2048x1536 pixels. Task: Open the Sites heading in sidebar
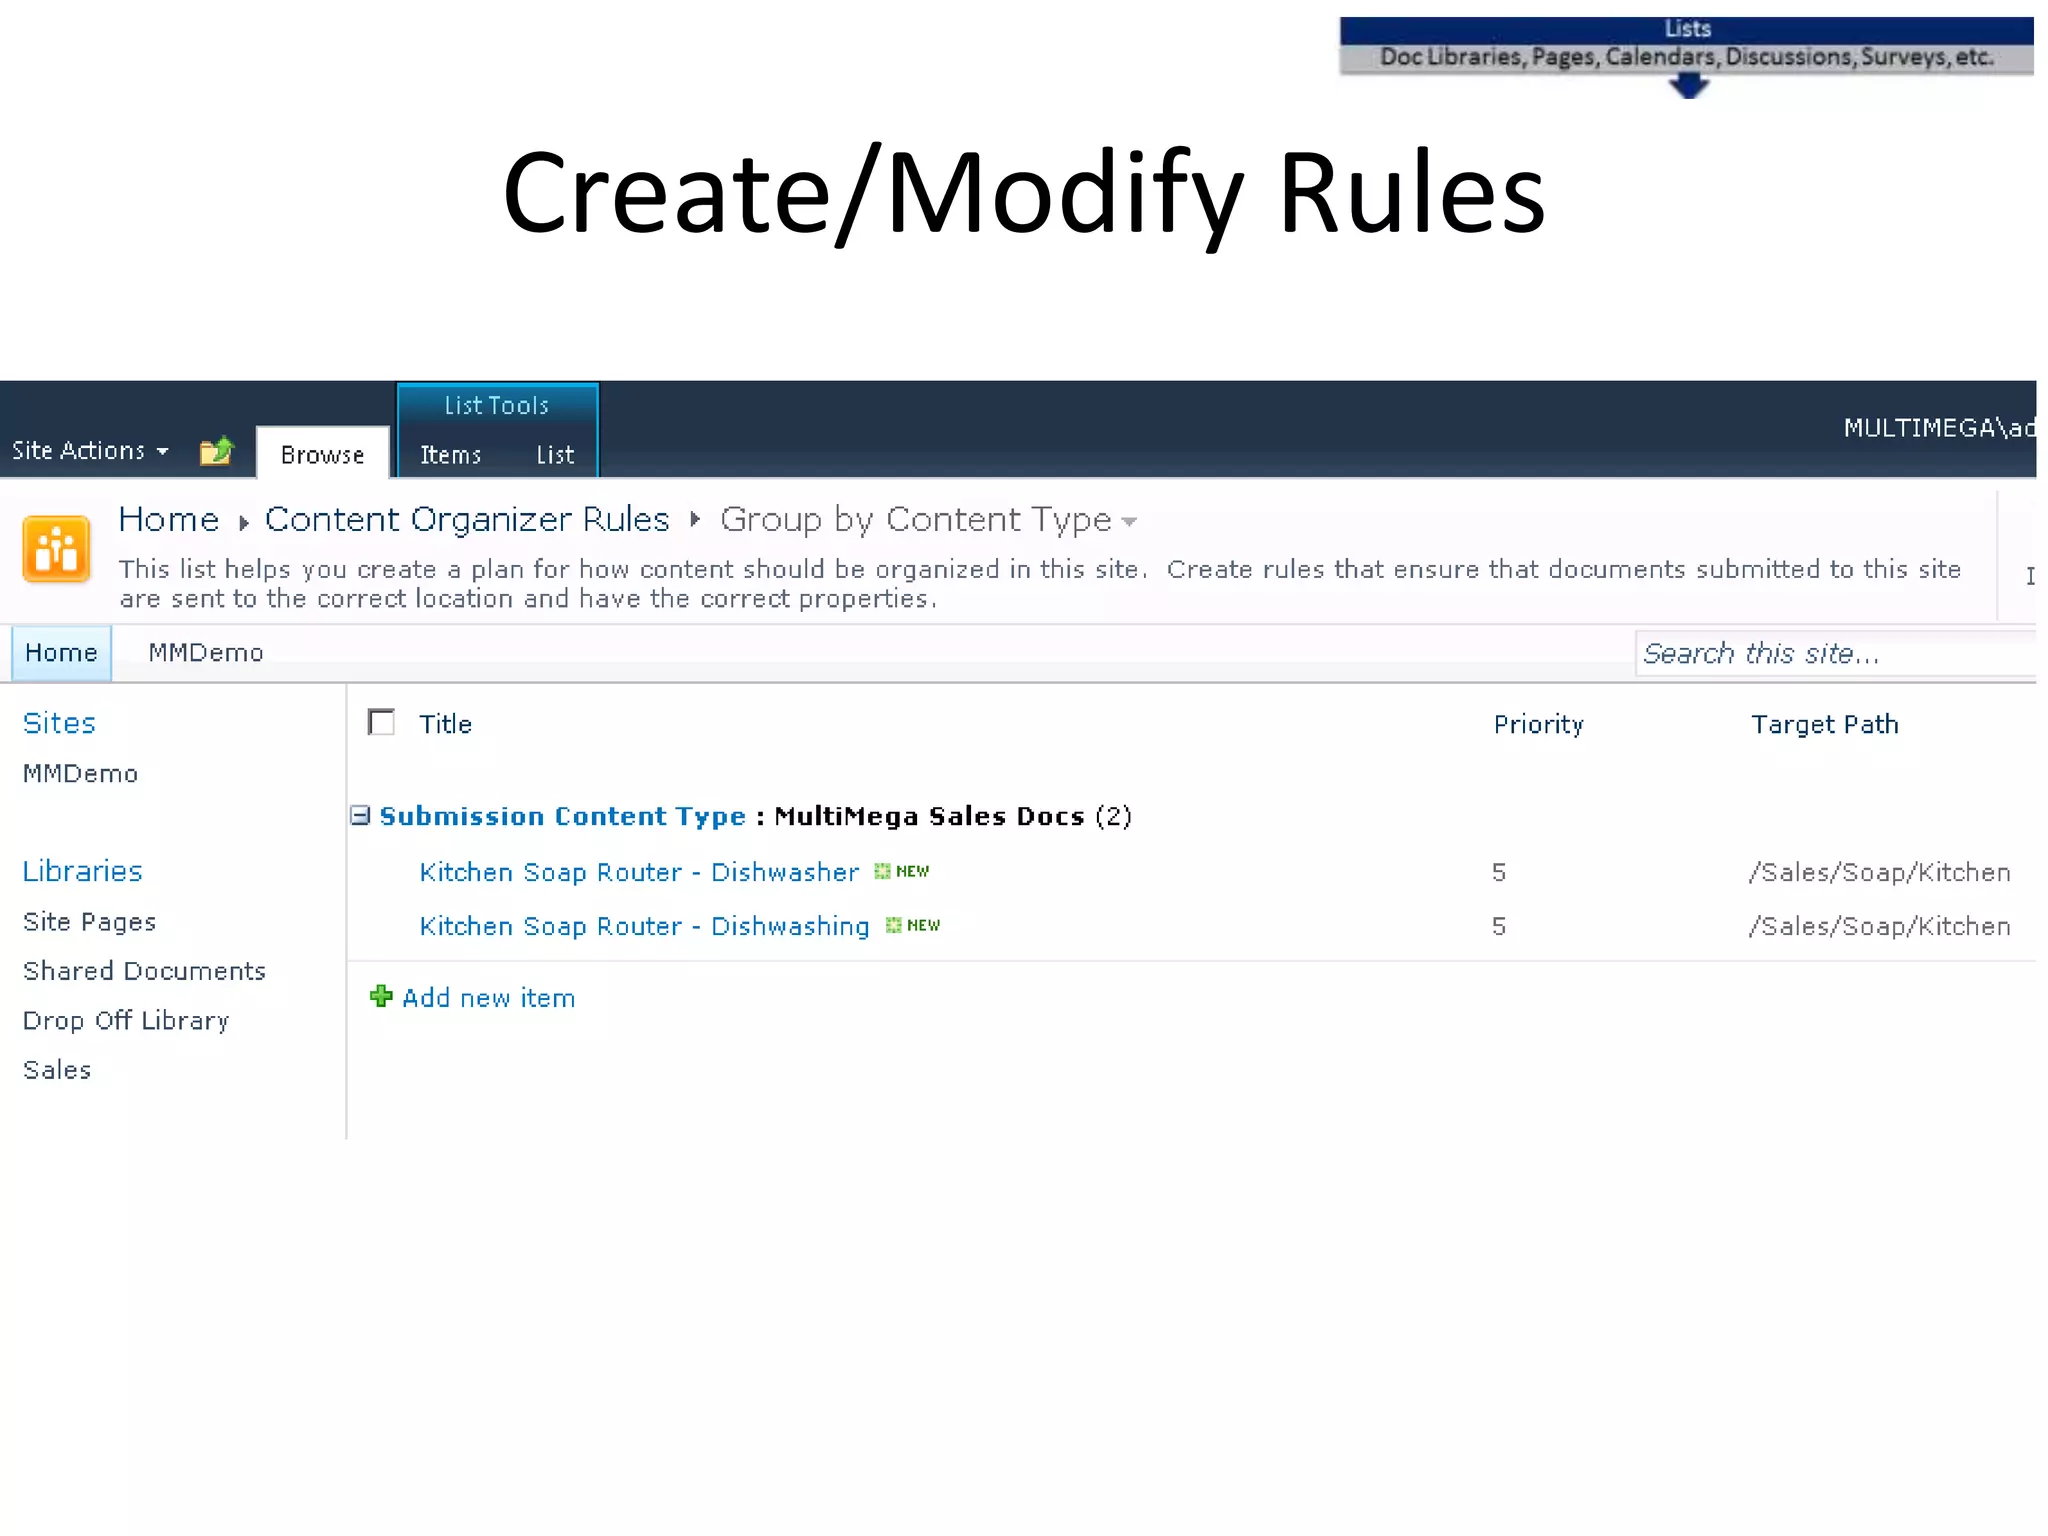59,723
